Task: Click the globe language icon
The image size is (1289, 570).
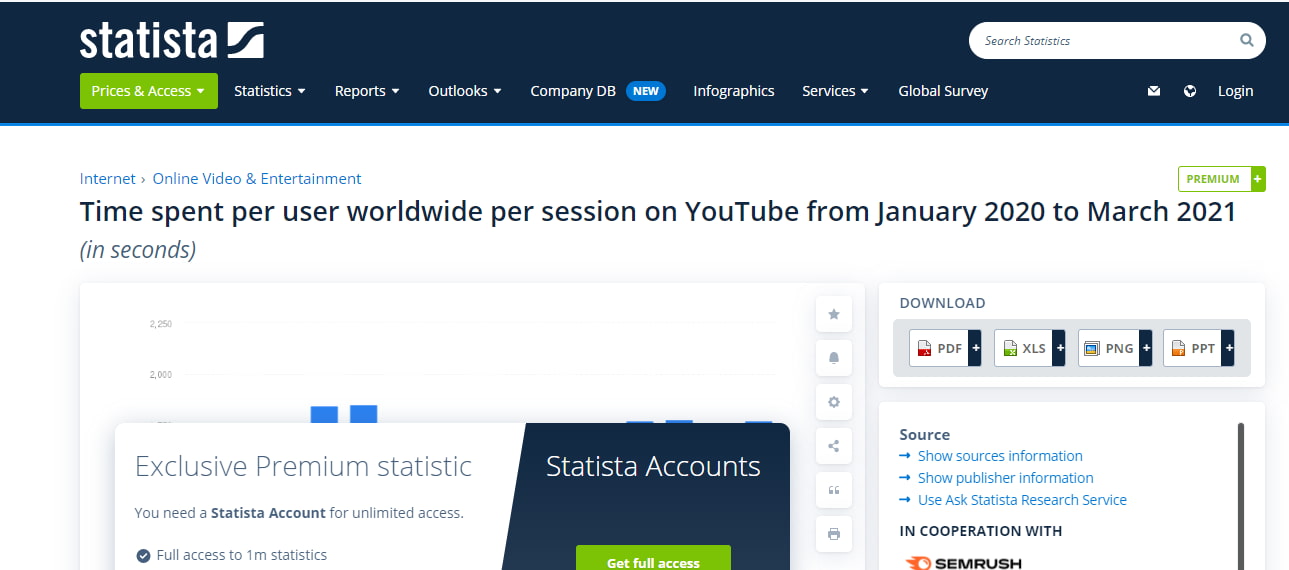Action: (x=1190, y=91)
